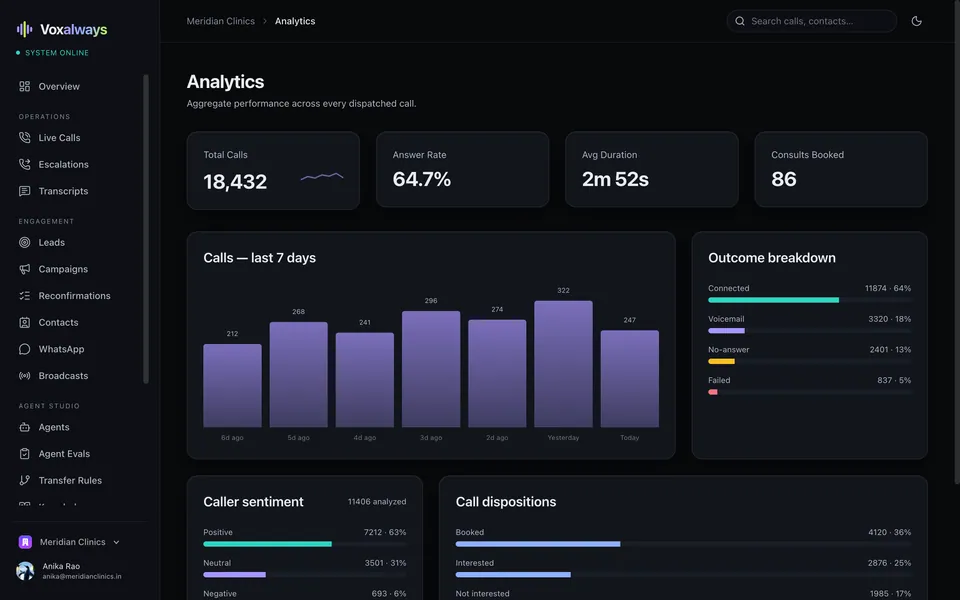960x600 pixels.
Task: Click the Total Calls value 18,432
Action: (x=235, y=181)
